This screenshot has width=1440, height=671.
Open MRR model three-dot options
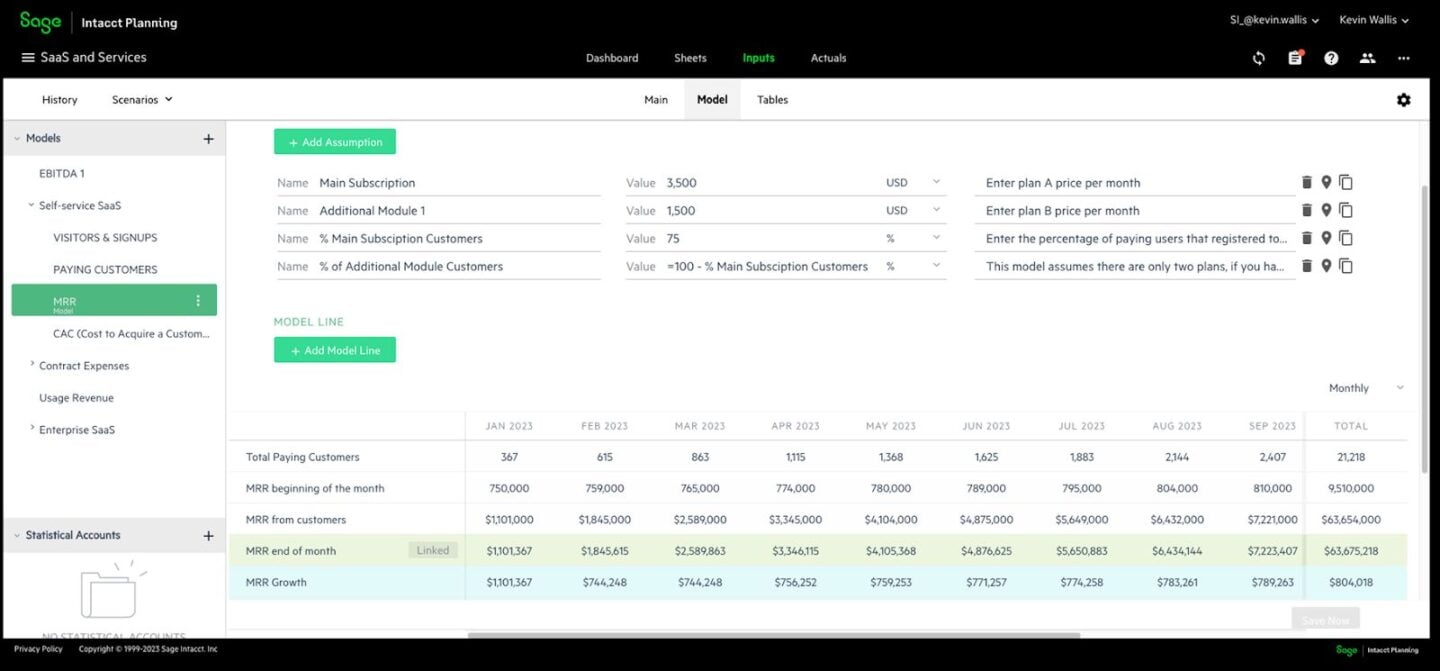point(198,301)
